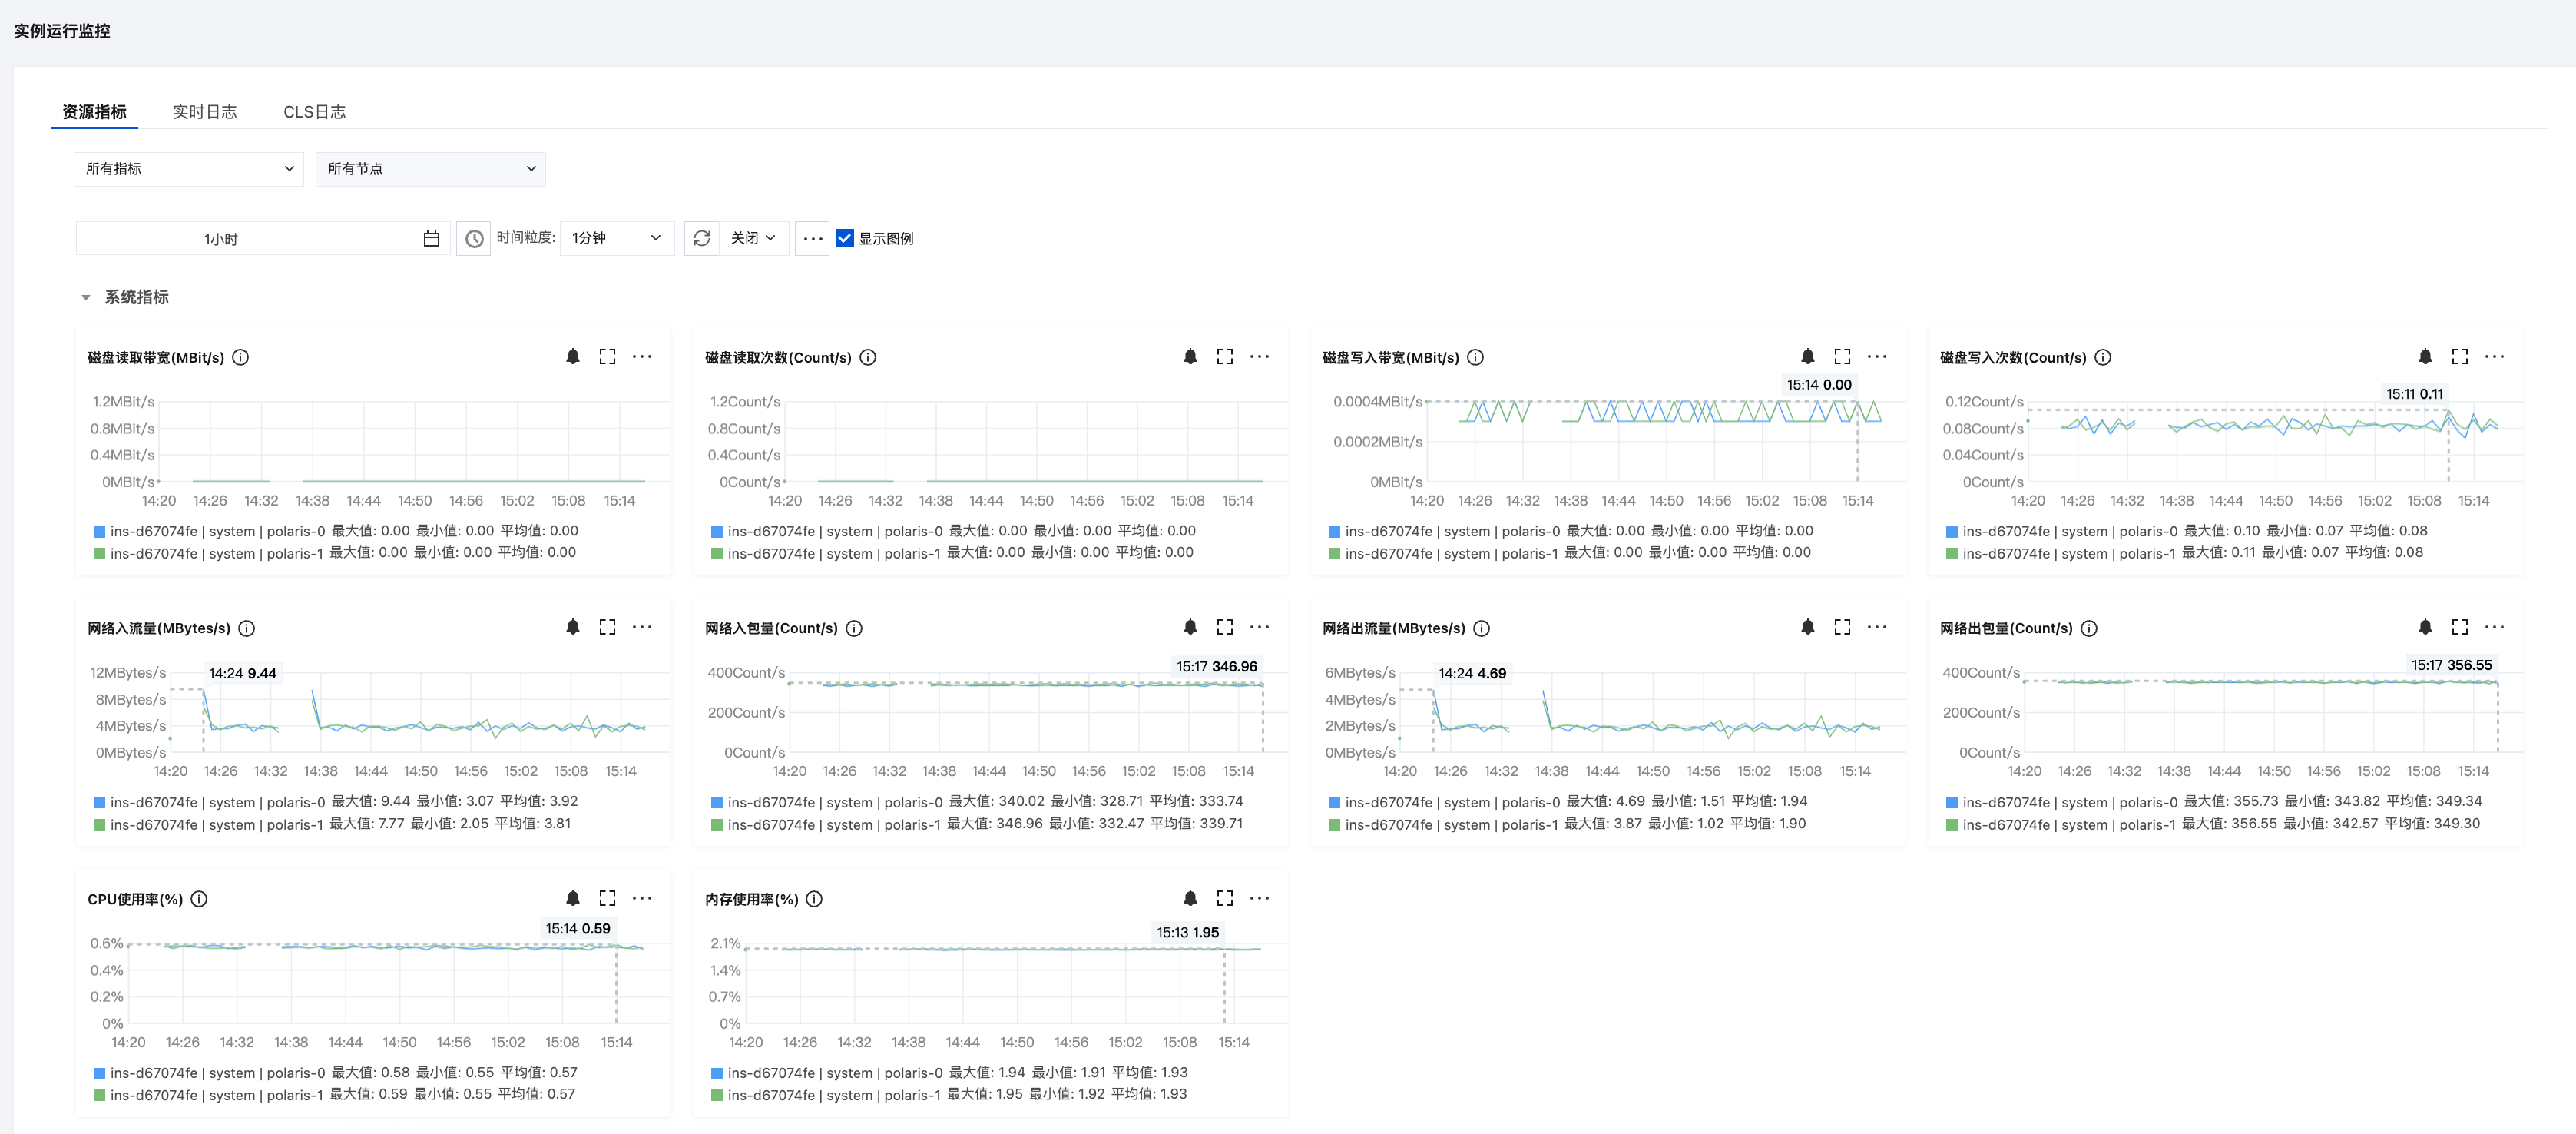Open calendar icon in 1小时 range field
The width and height of the screenshot is (2576, 1134).
431,239
